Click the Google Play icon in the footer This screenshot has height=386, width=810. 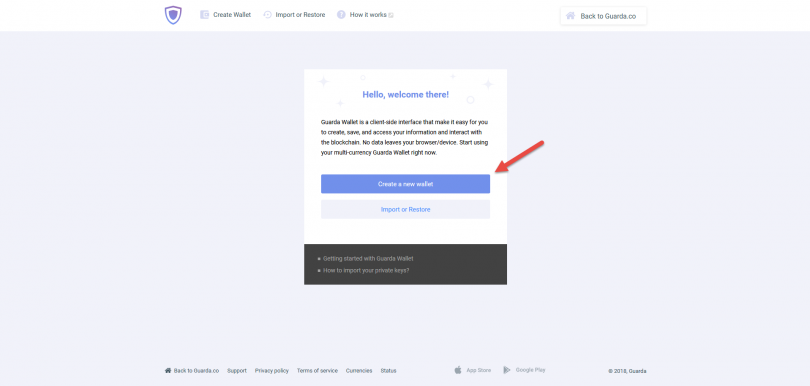507,370
